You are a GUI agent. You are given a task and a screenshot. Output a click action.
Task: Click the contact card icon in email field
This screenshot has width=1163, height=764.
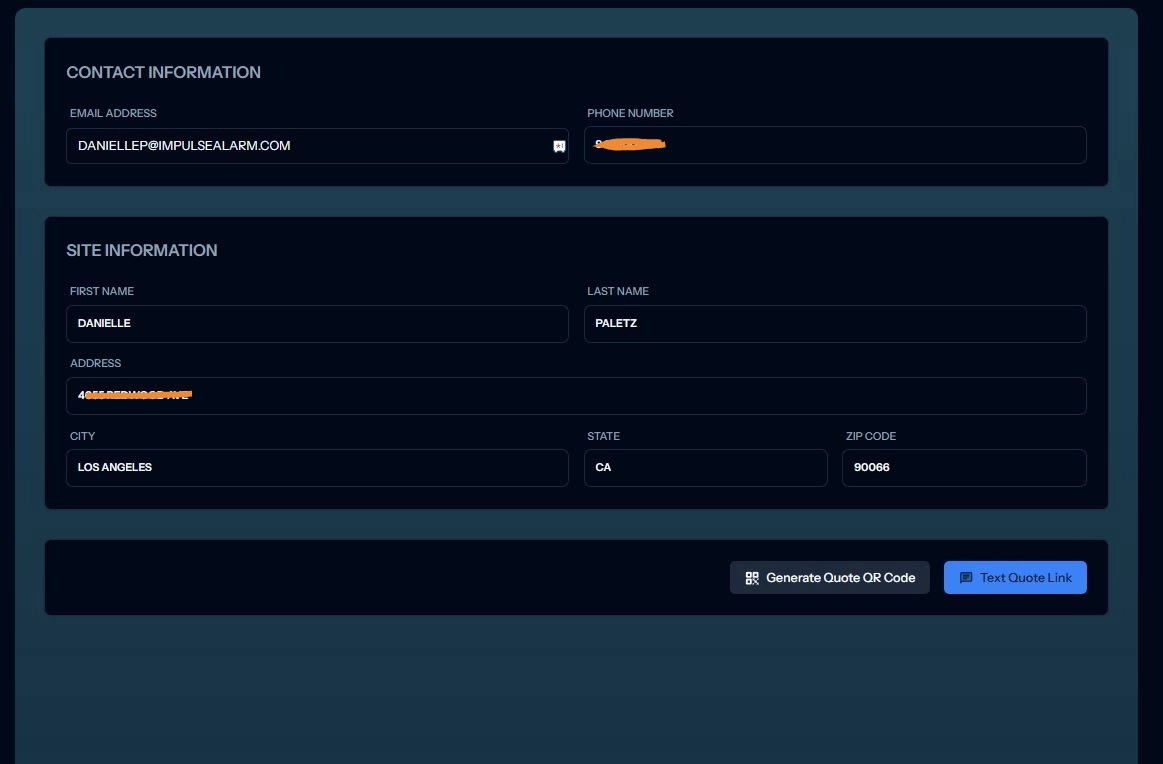(559, 146)
